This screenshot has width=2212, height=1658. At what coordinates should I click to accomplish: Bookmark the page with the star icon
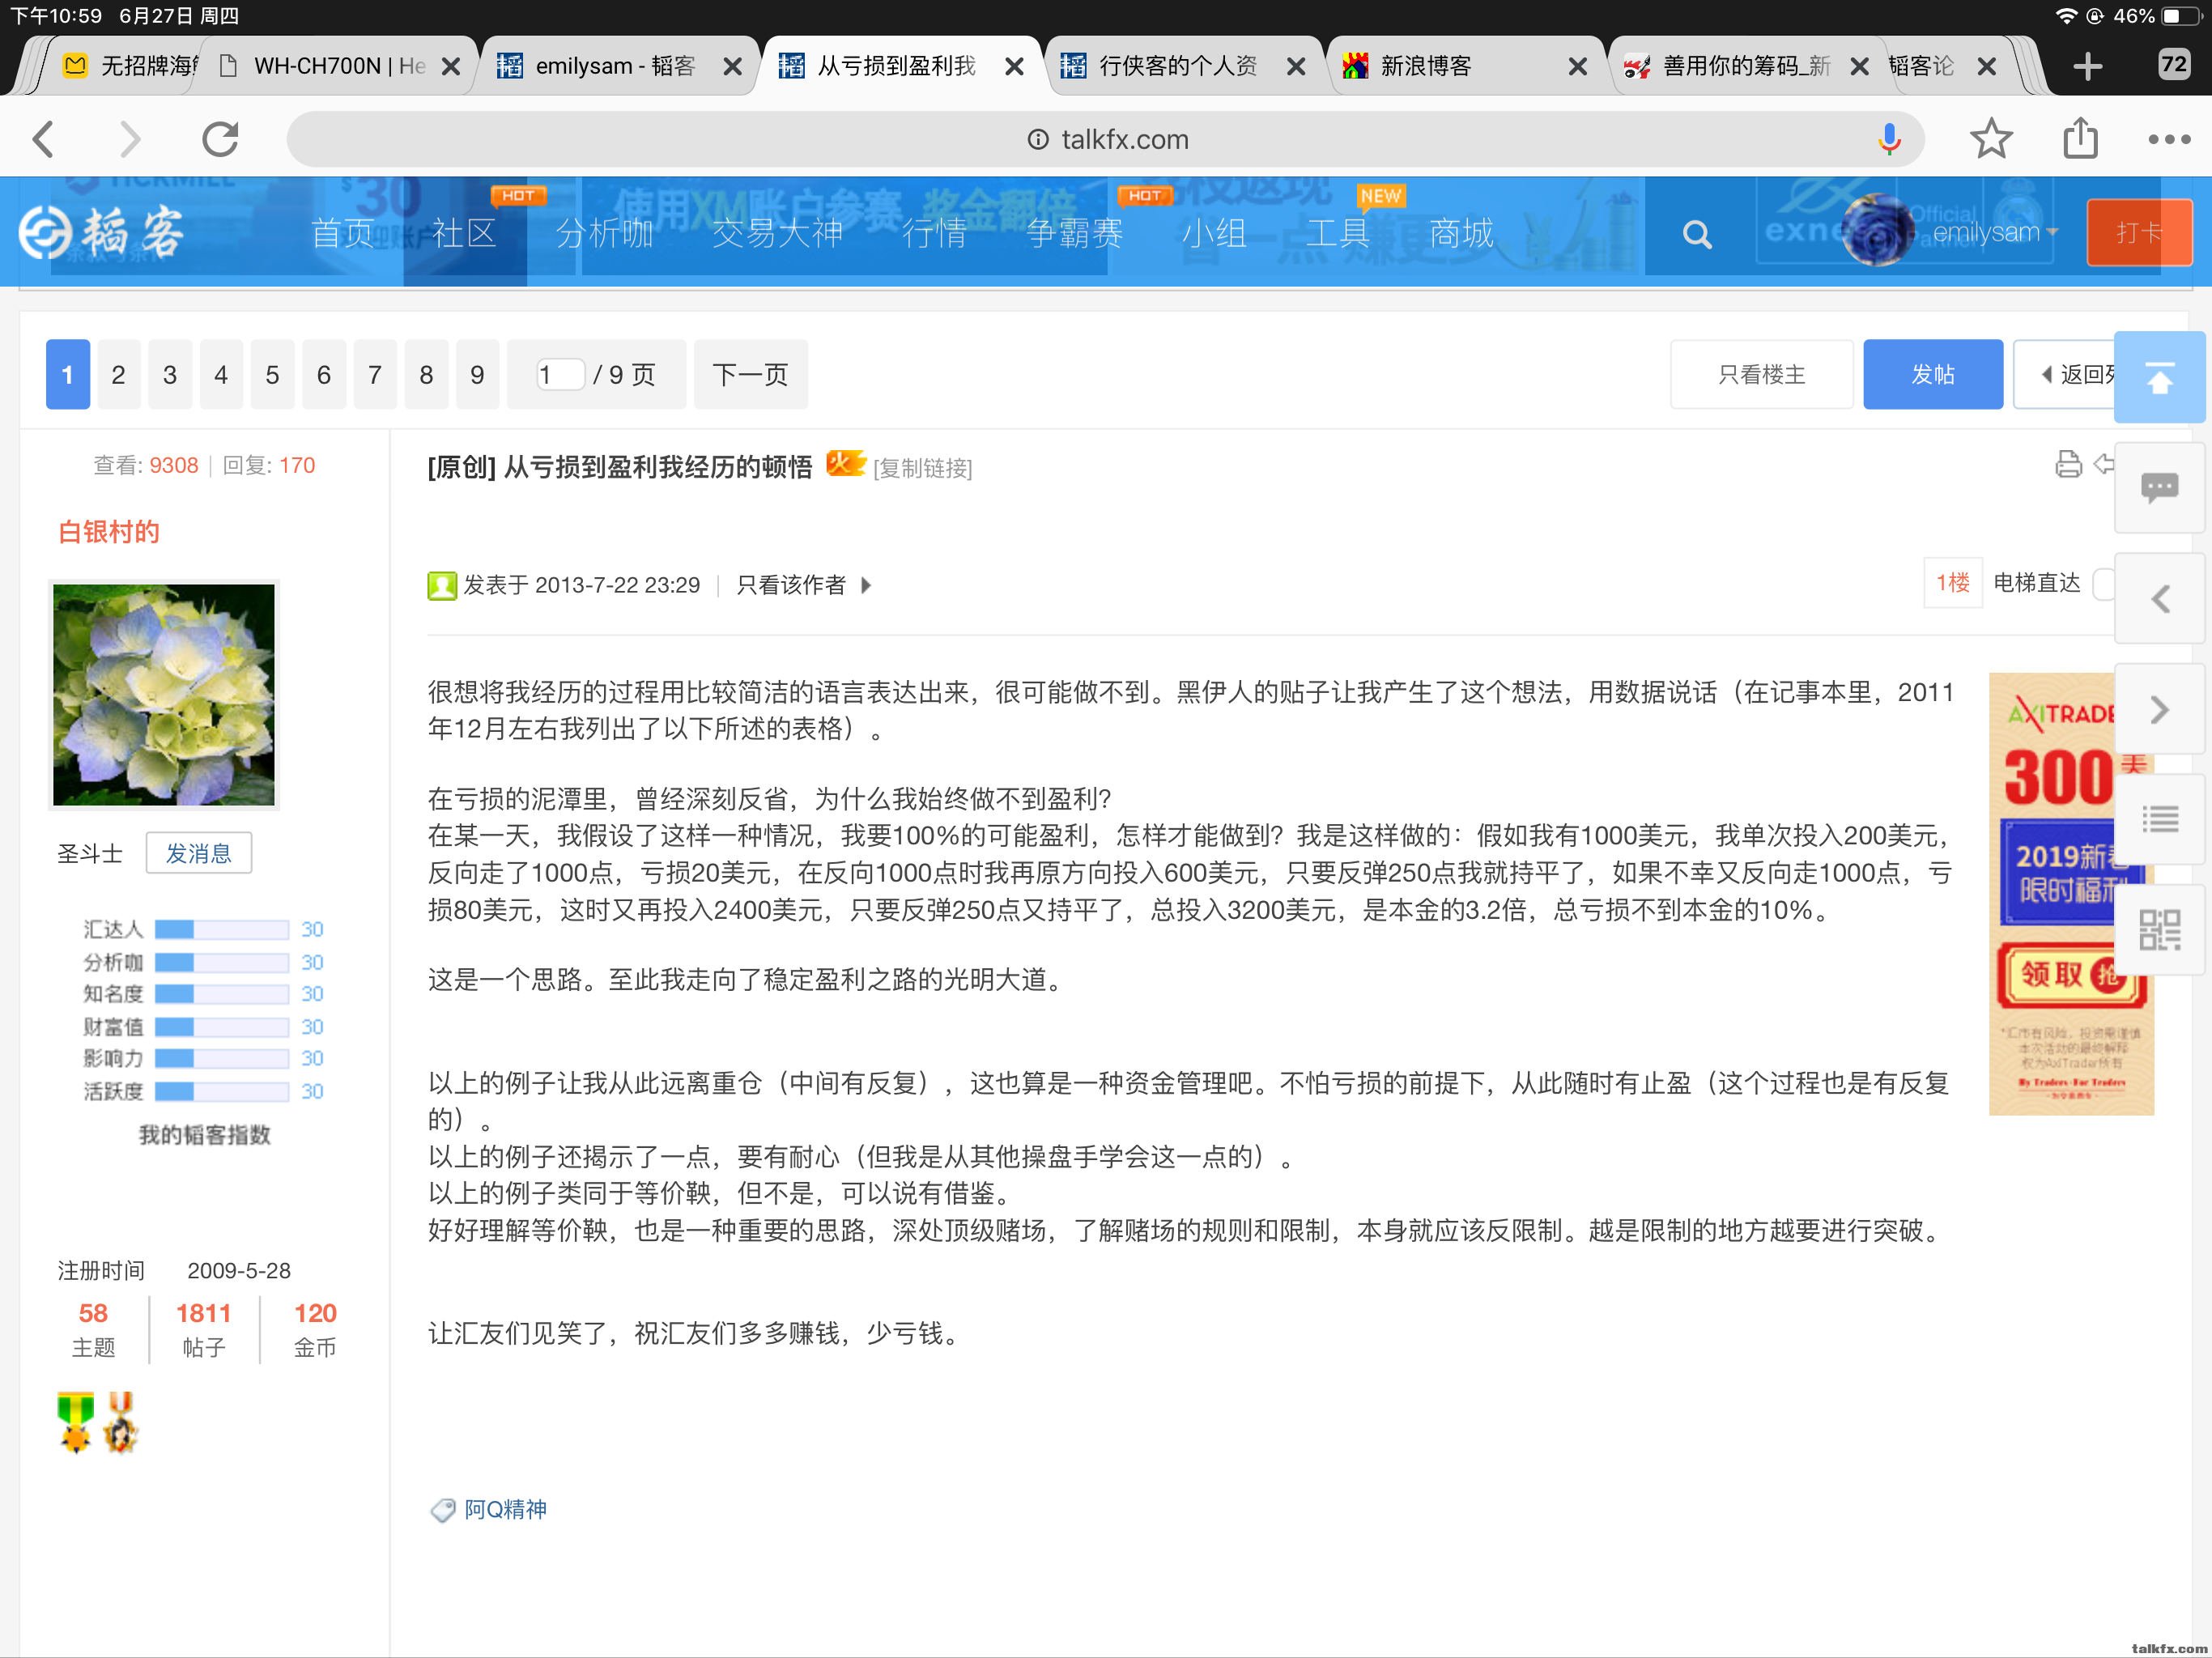[1990, 139]
